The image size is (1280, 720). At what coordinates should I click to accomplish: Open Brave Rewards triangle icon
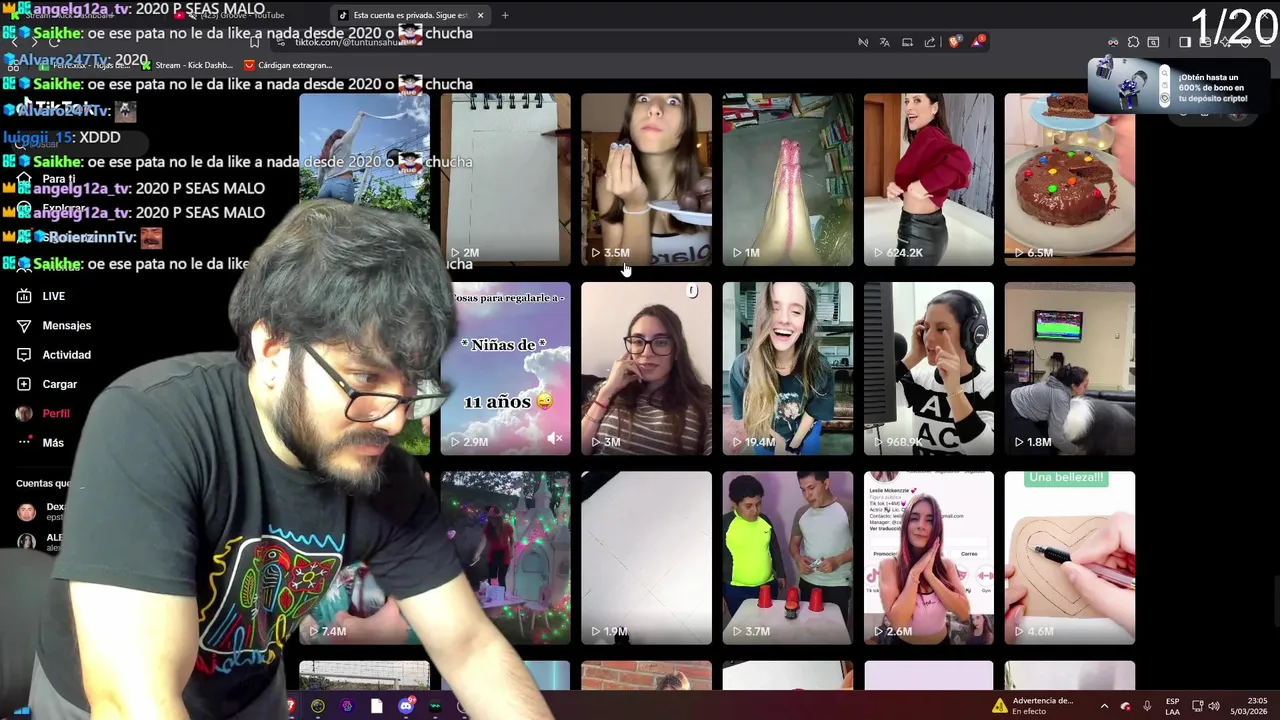tap(979, 42)
